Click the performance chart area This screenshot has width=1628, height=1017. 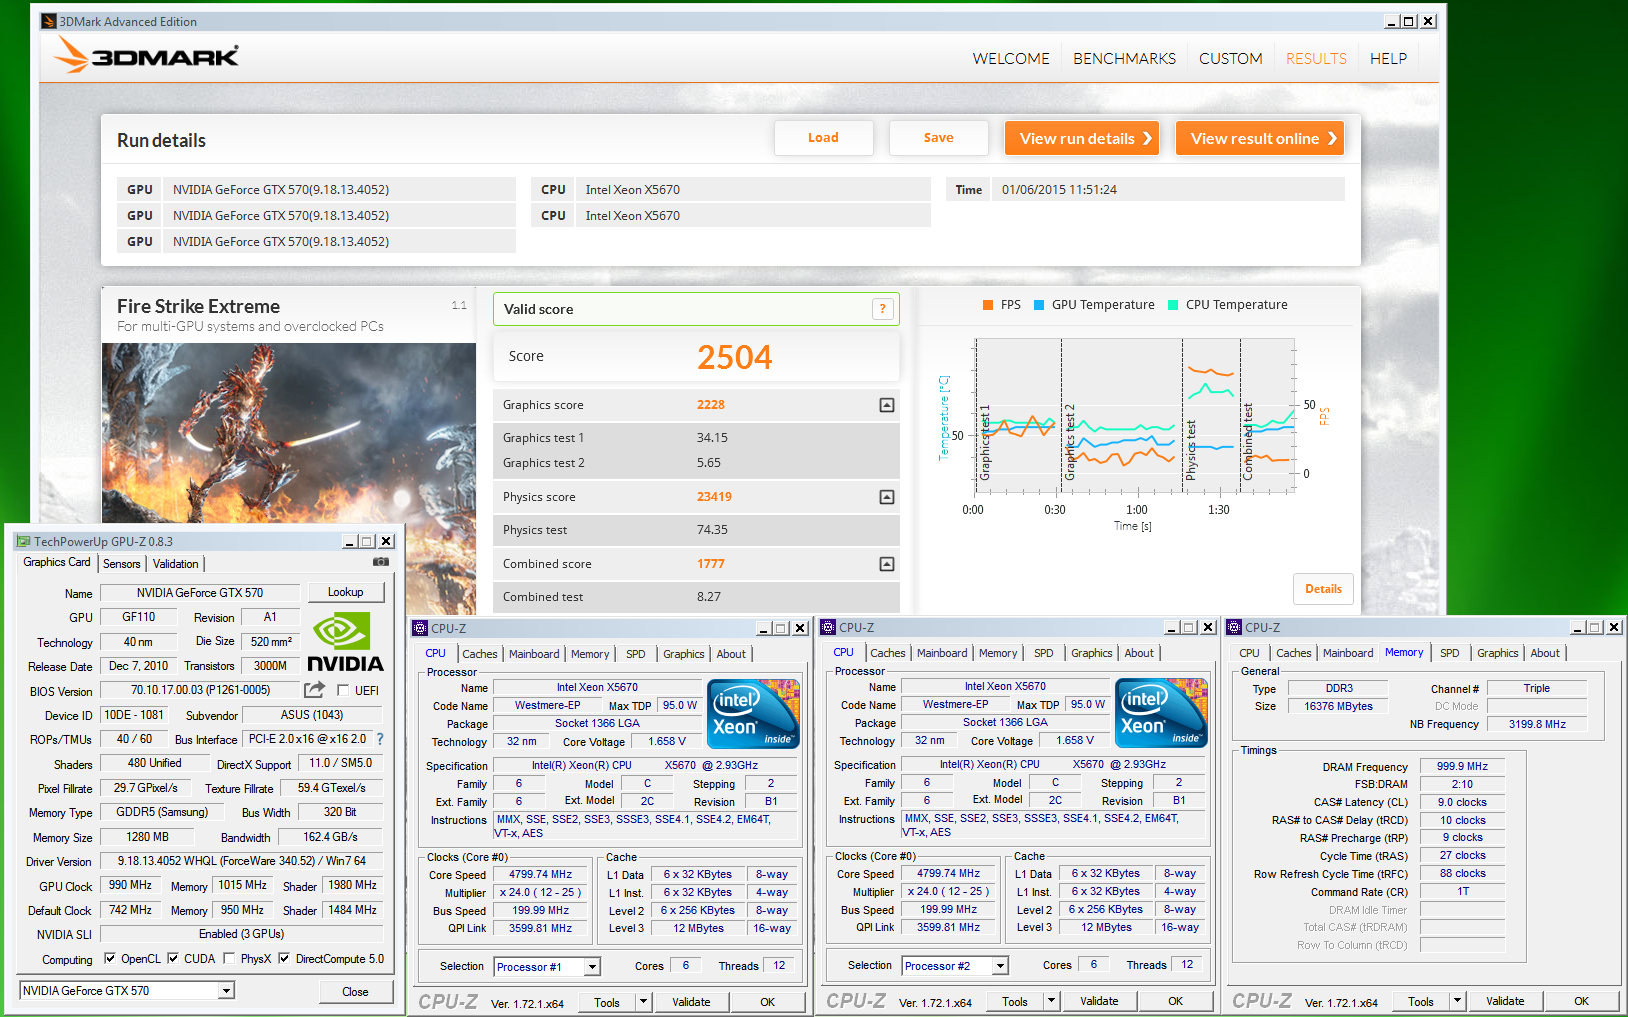[1135, 415]
